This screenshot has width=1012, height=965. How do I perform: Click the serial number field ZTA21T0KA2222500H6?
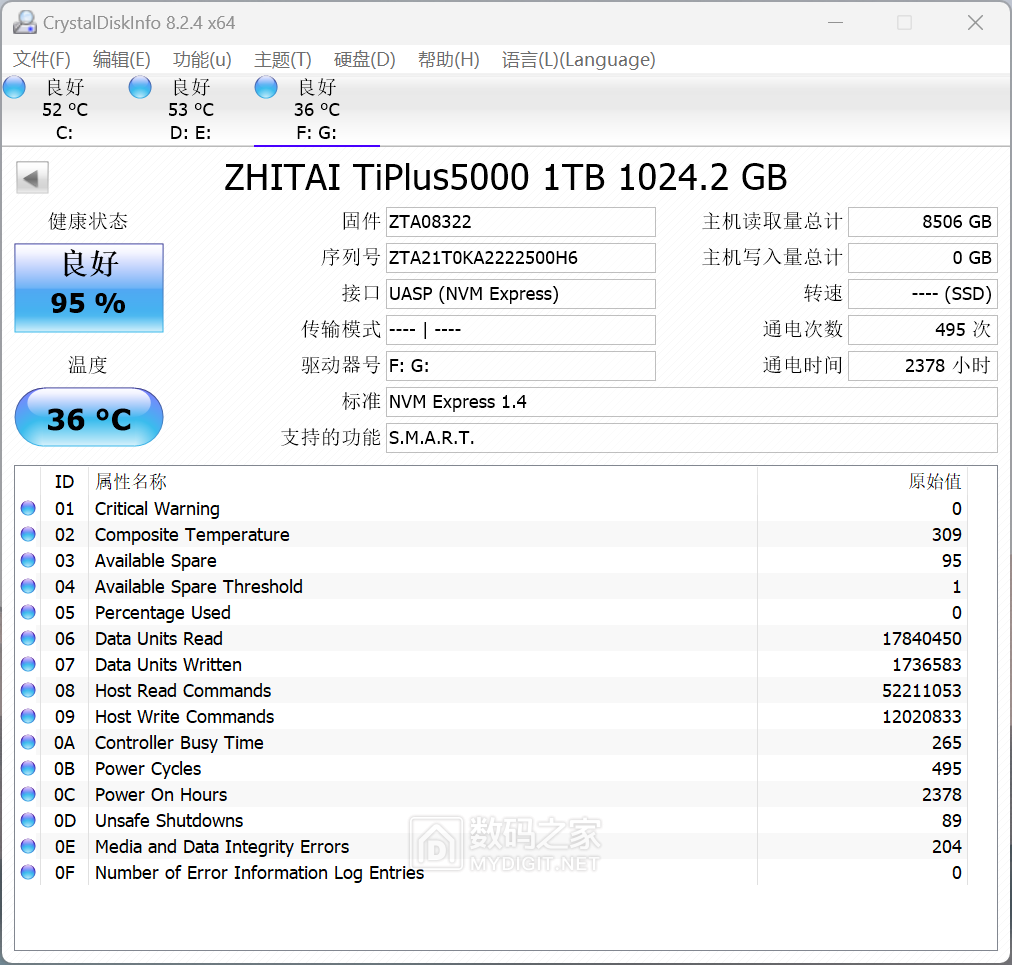coord(521,258)
